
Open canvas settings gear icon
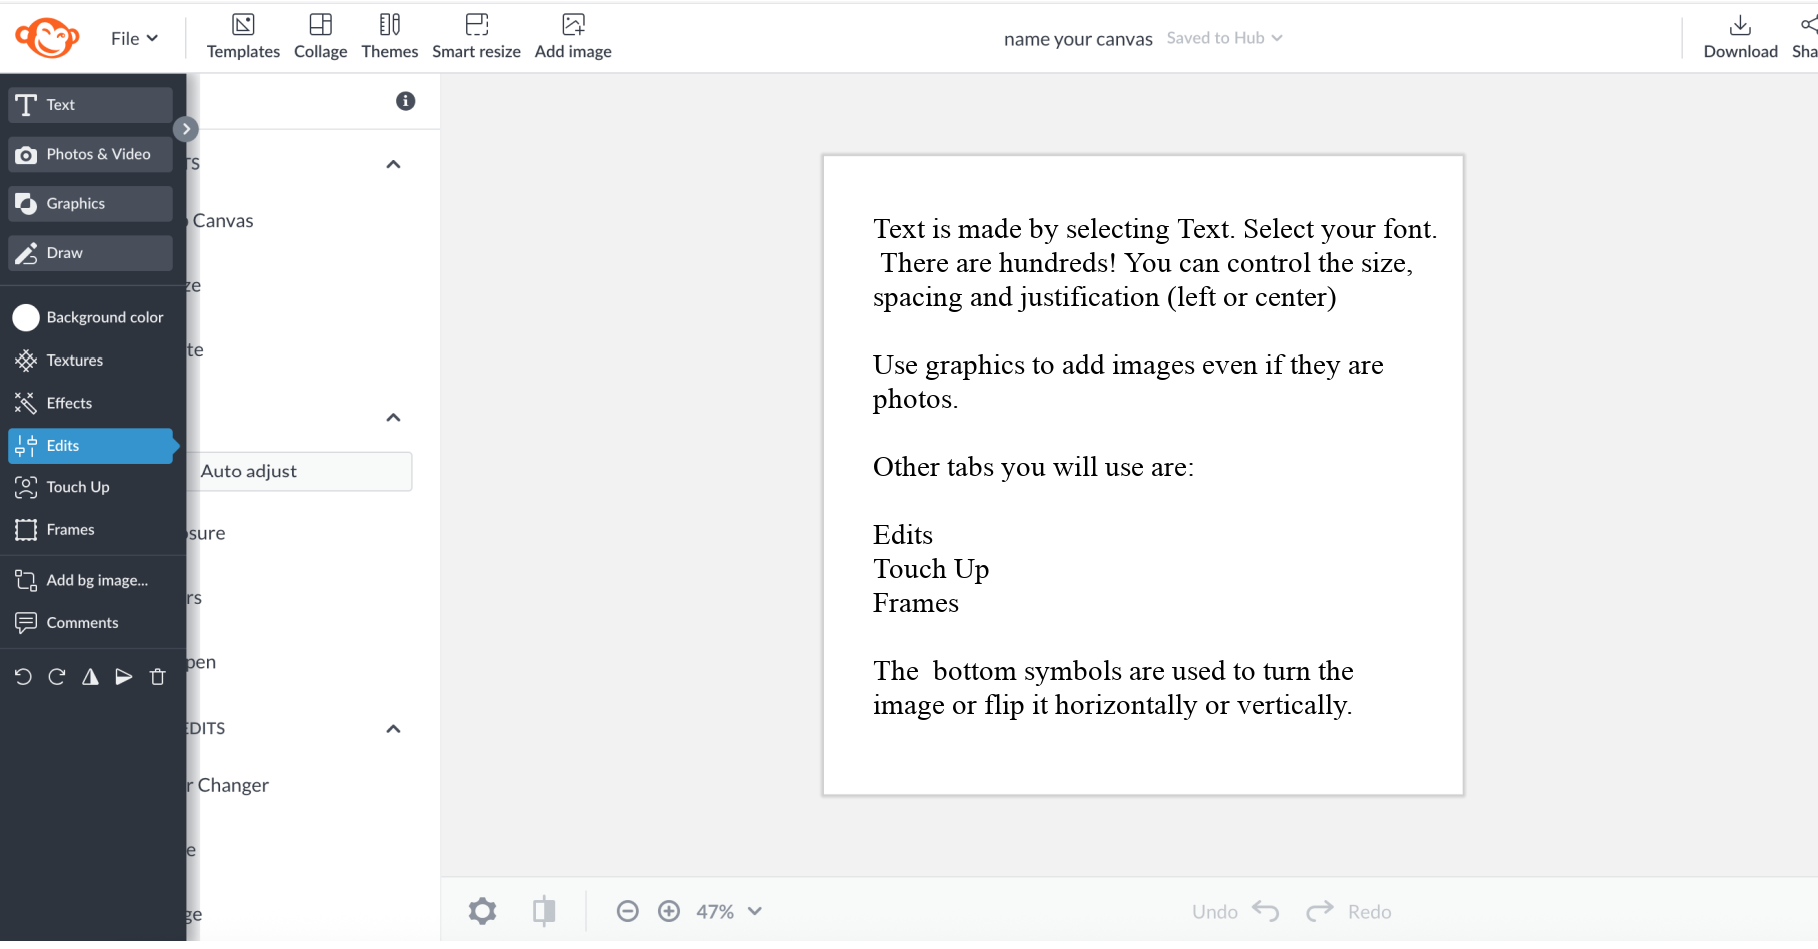pos(482,911)
